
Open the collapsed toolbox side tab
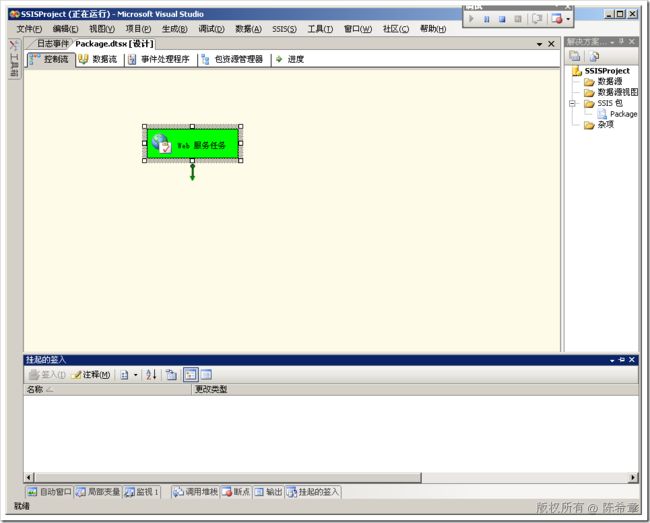click(14, 59)
